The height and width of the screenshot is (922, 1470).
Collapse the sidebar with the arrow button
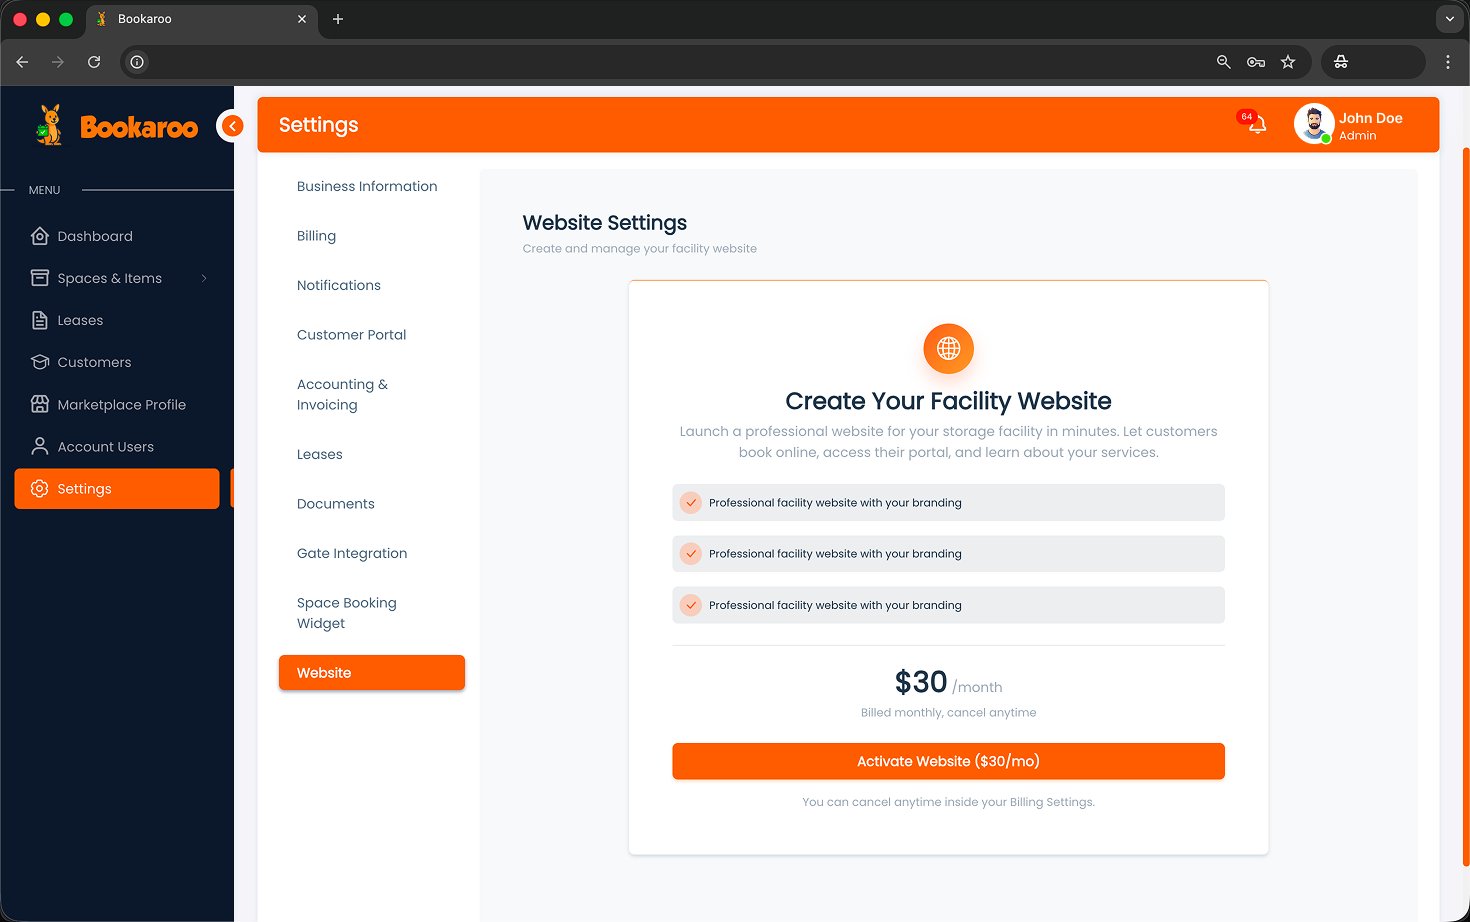click(x=232, y=125)
